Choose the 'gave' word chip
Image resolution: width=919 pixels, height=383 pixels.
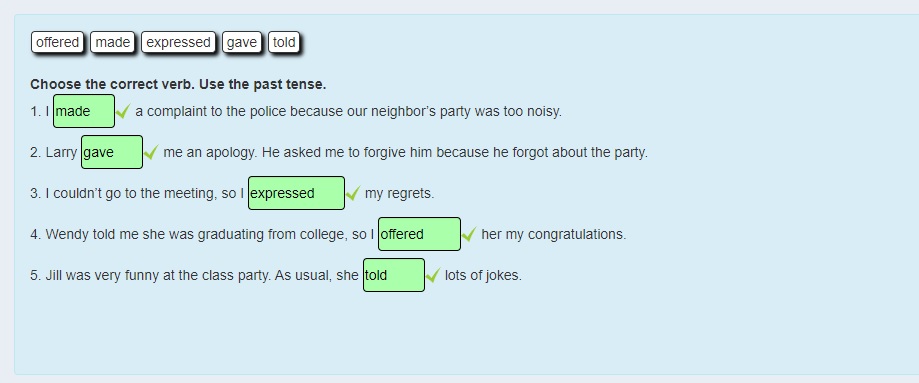click(x=241, y=42)
